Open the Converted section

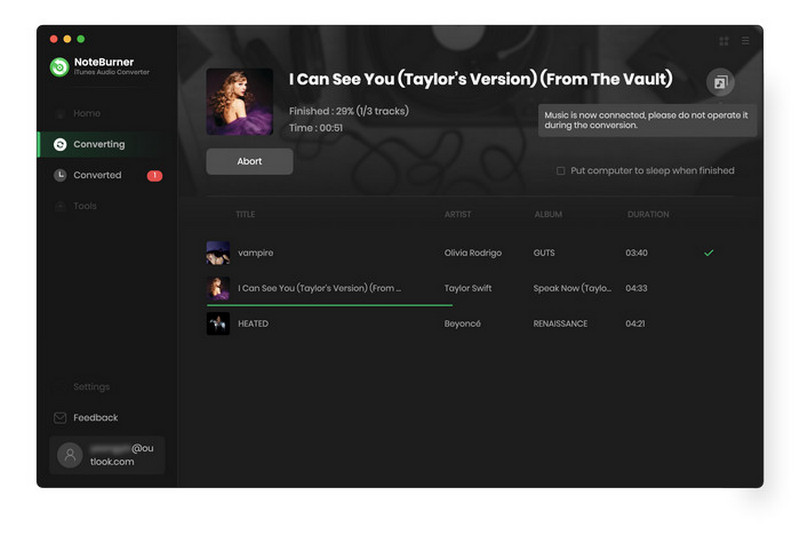(97, 175)
